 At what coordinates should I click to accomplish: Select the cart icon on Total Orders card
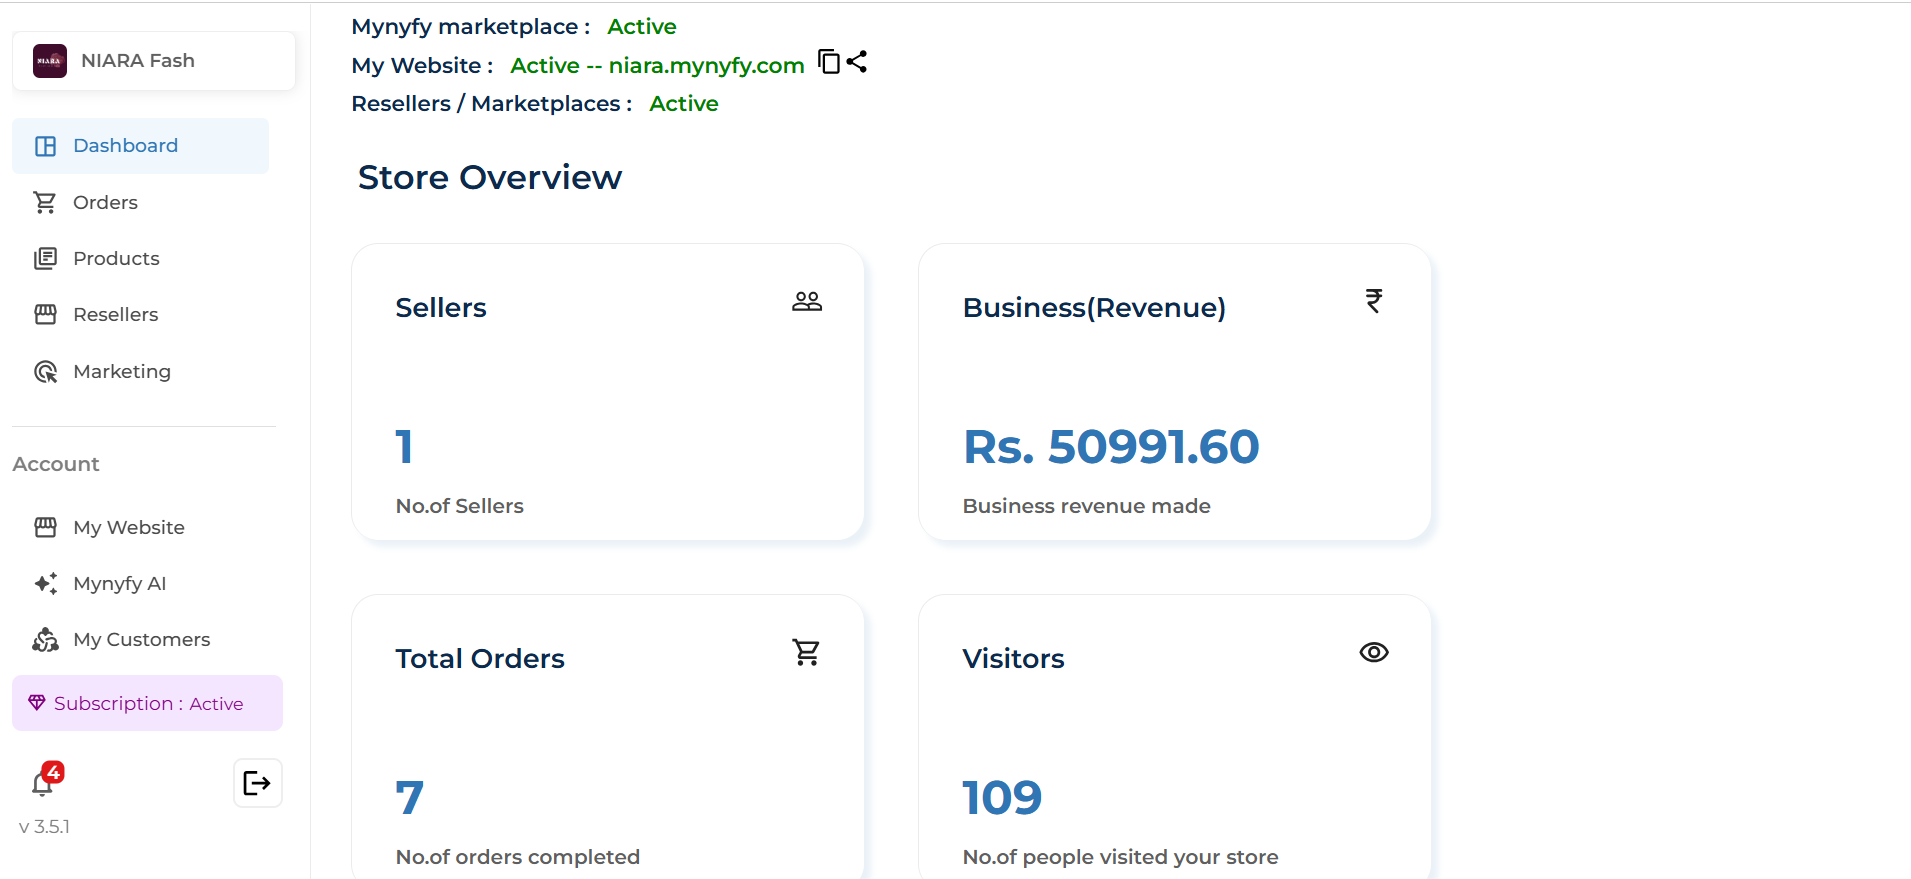(806, 651)
